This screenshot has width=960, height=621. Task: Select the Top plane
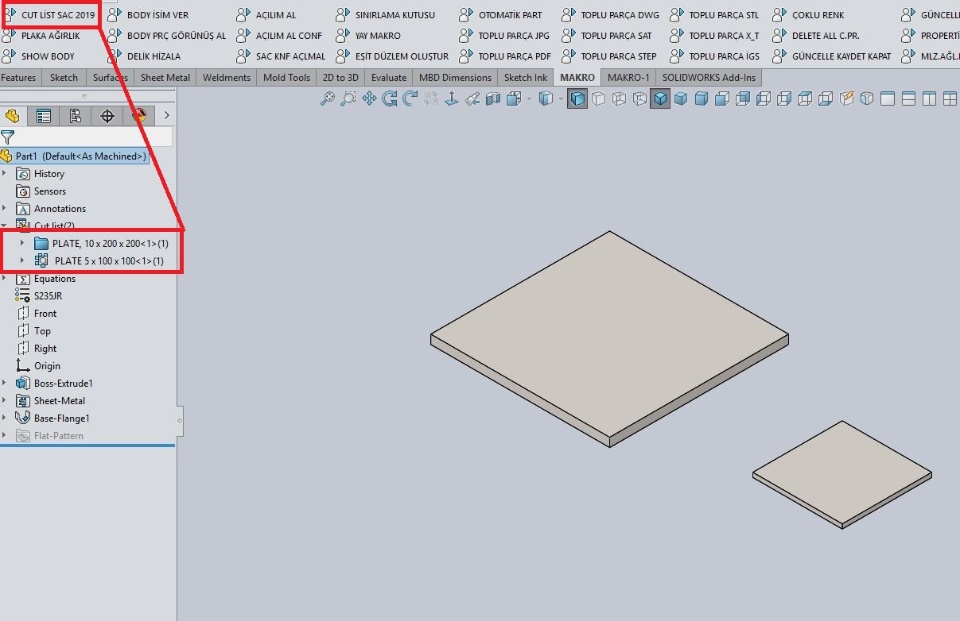point(34,331)
